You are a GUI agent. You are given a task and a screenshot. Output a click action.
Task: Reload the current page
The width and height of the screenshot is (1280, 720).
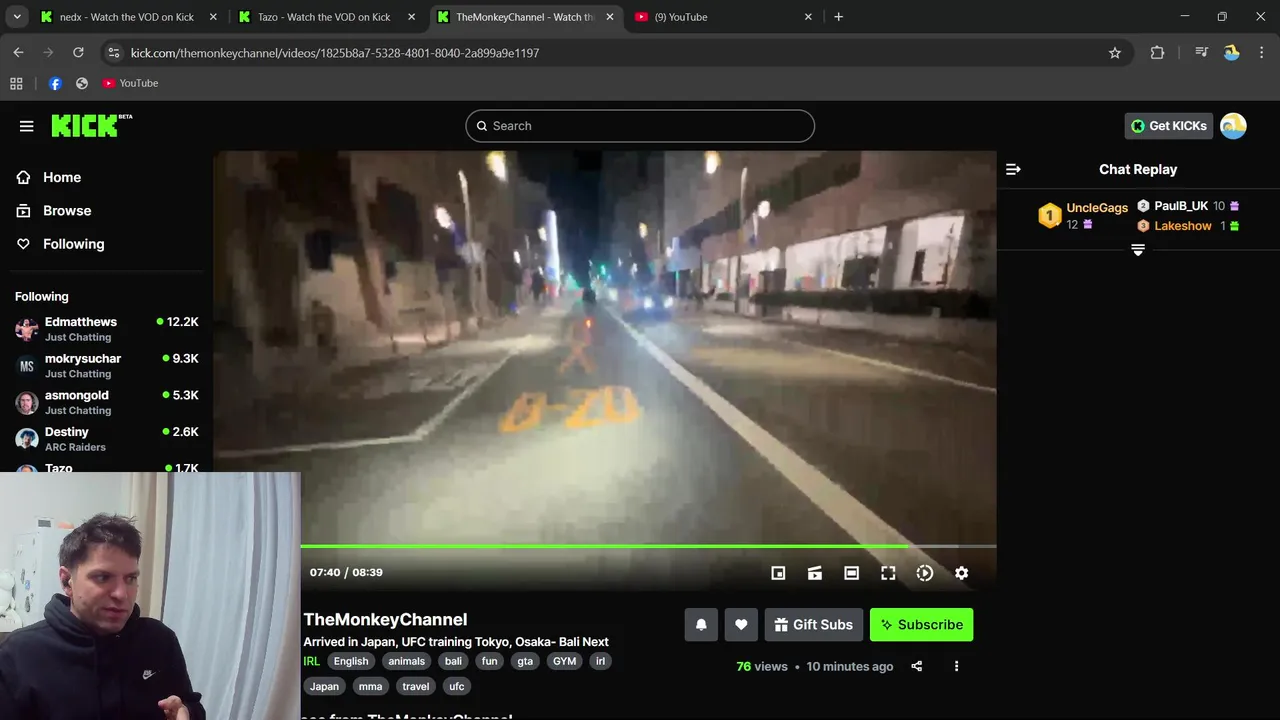pyautogui.click(x=78, y=53)
